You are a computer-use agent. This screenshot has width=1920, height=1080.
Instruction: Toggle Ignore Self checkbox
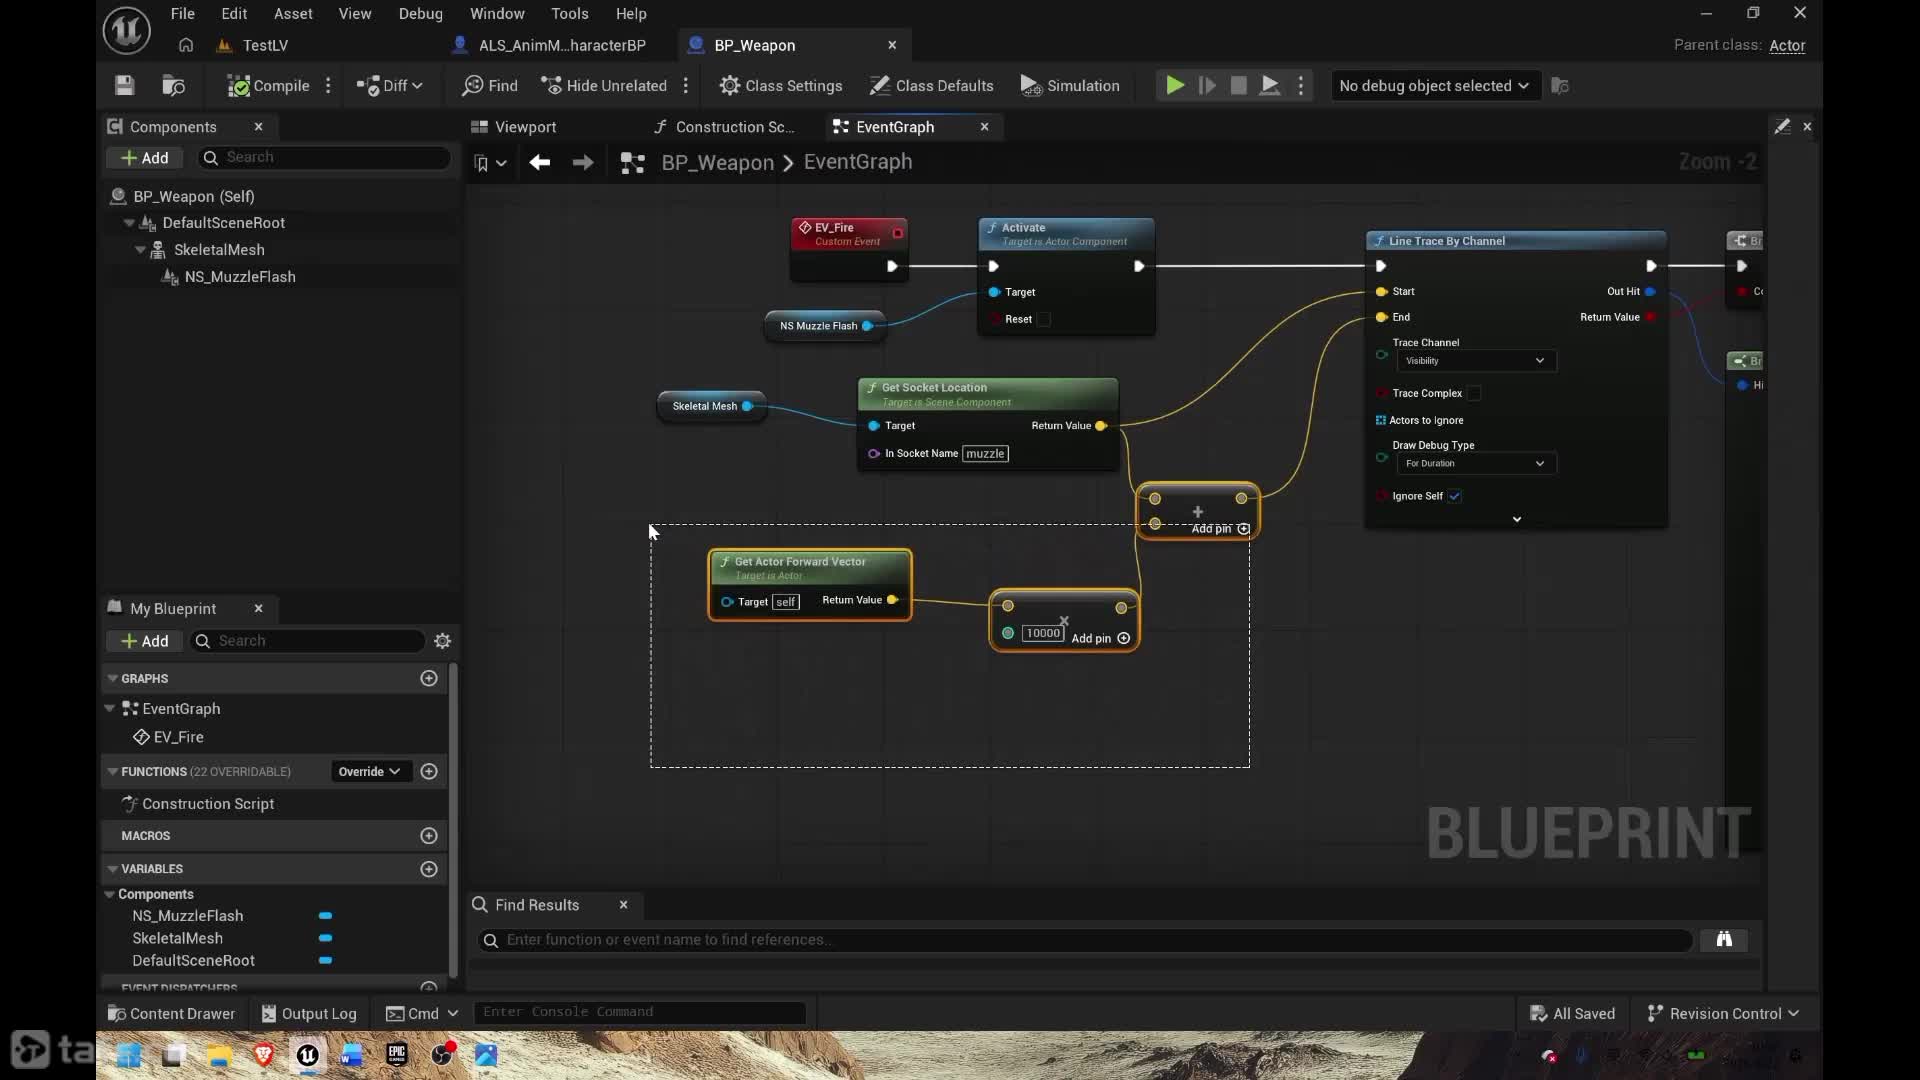point(1455,496)
